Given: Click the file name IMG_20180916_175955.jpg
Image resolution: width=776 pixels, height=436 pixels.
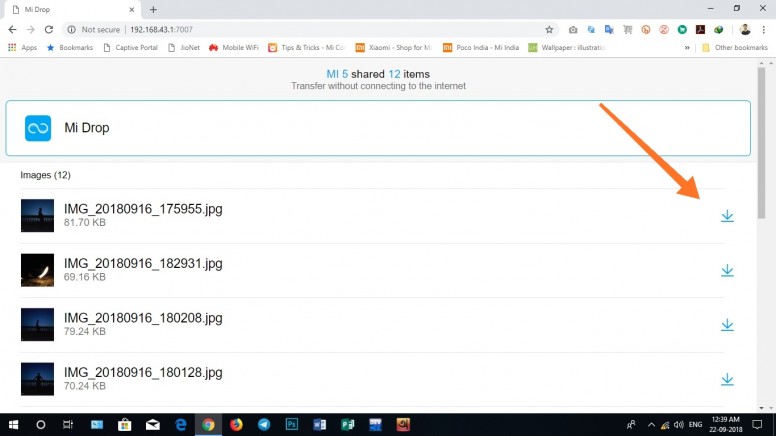Looking at the screenshot, I should [143, 209].
